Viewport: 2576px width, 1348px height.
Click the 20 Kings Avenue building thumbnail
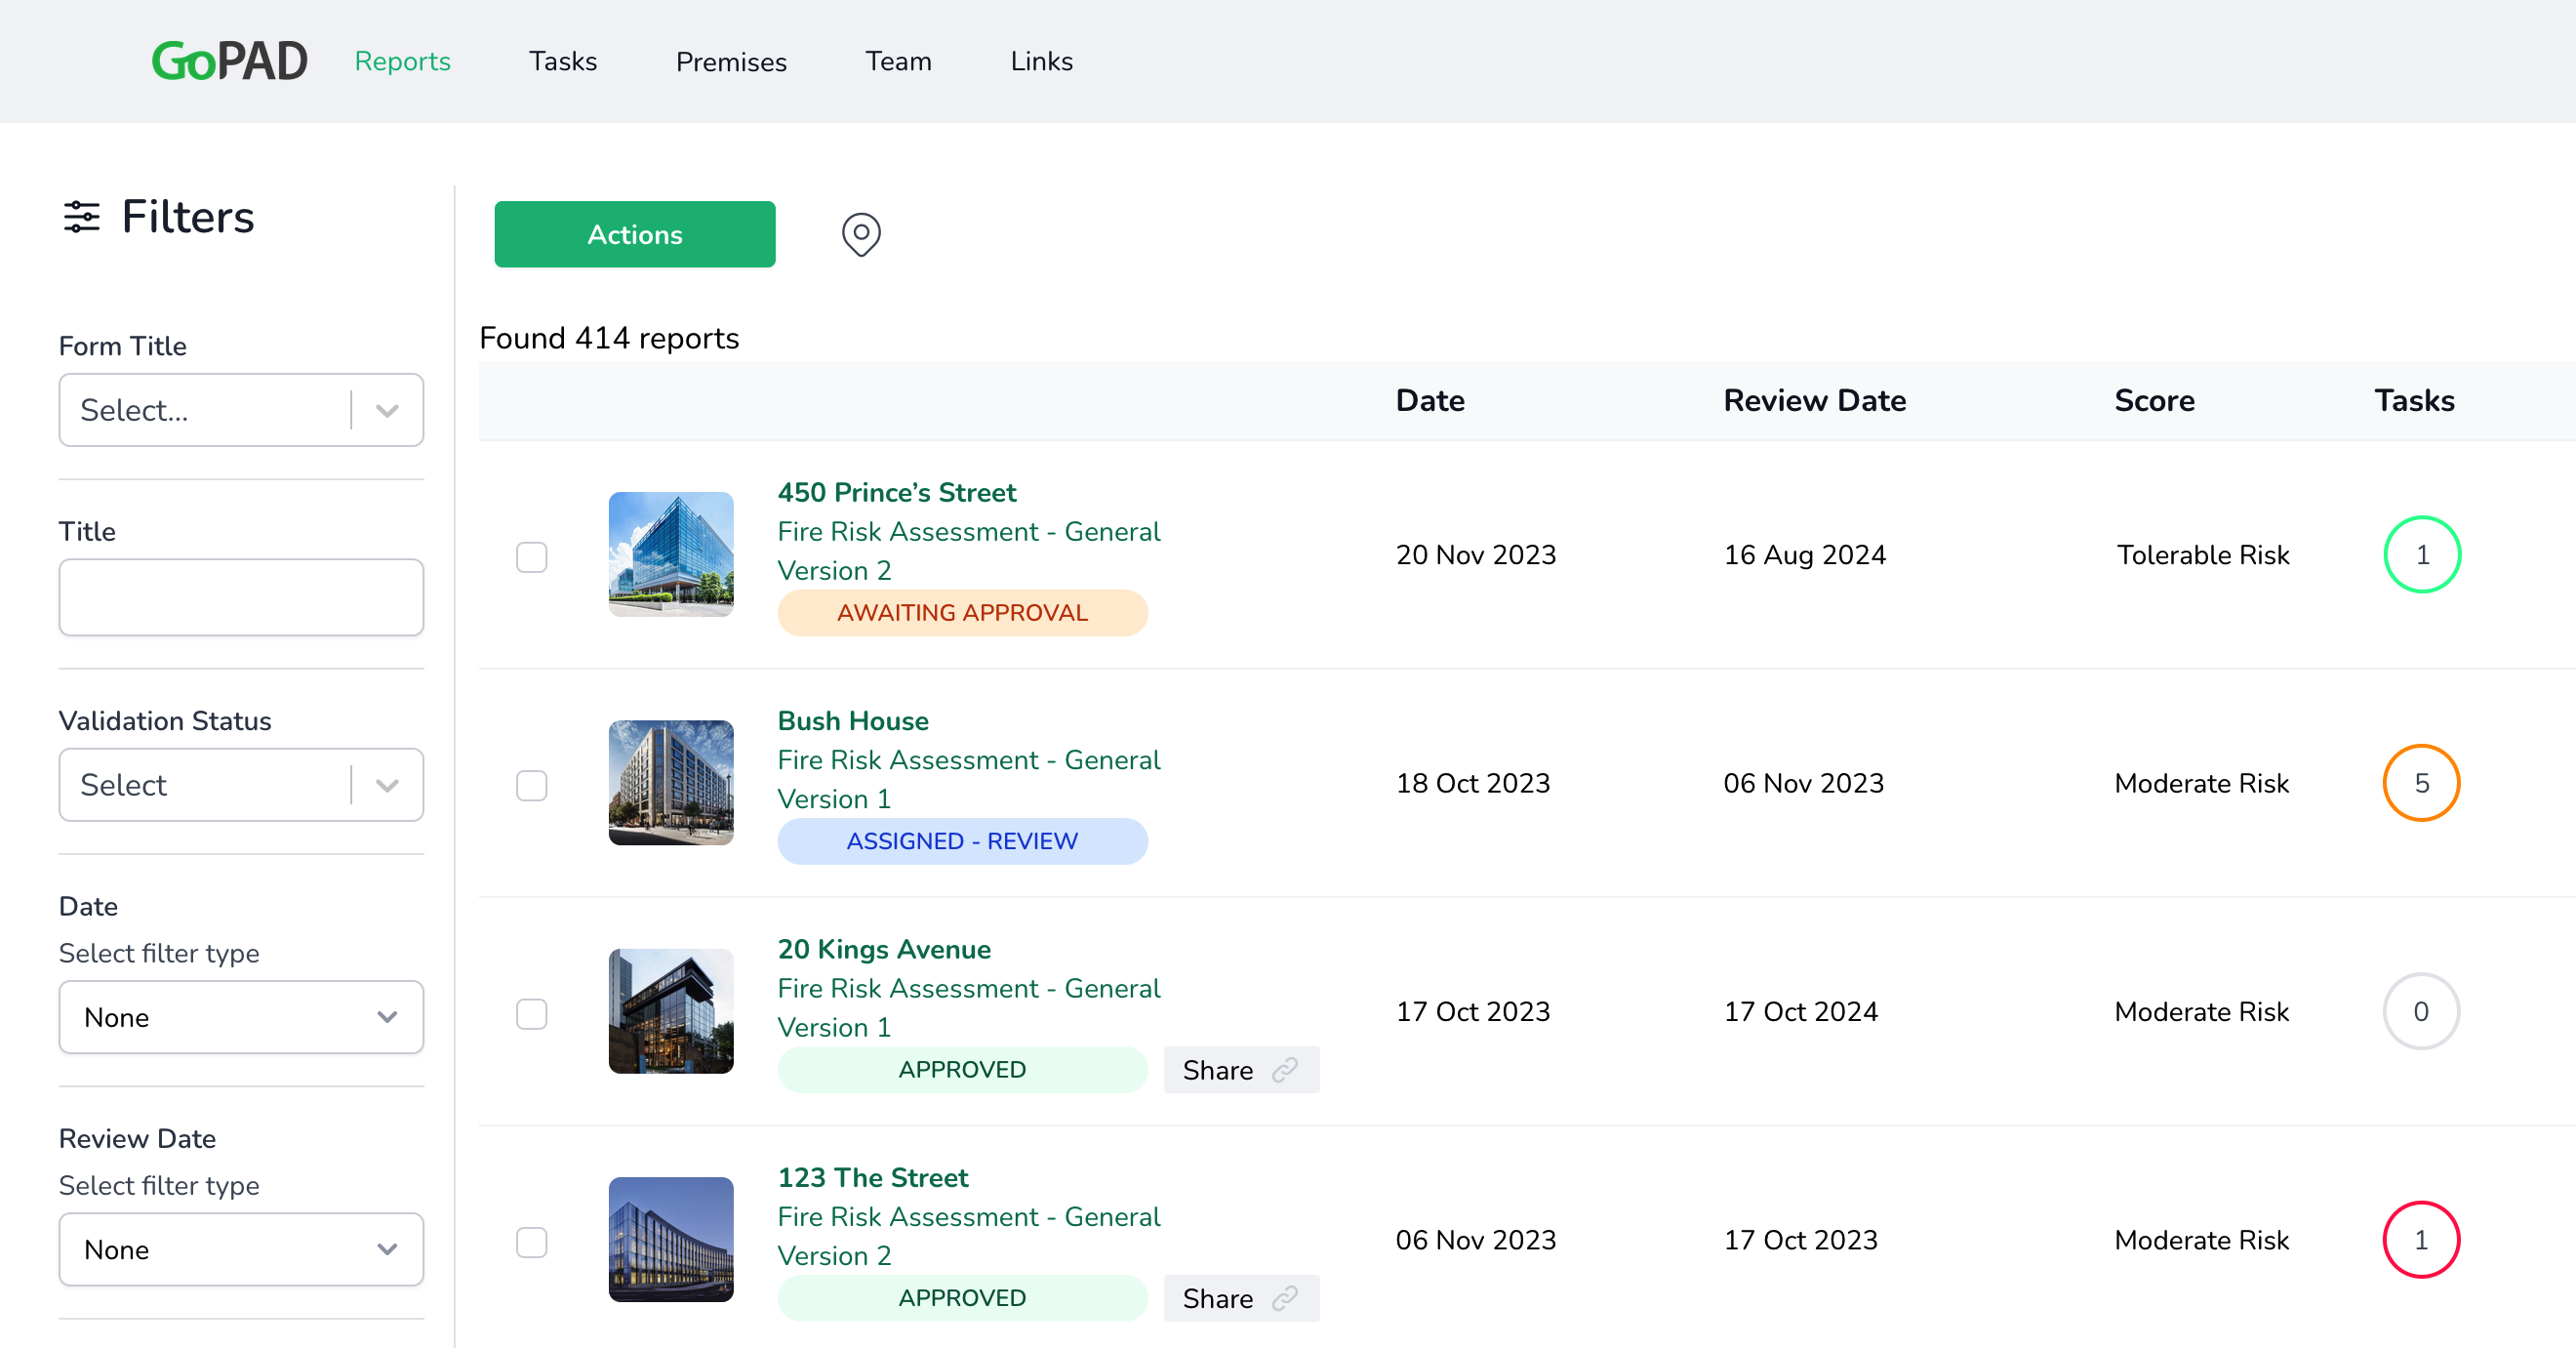pos(671,1011)
